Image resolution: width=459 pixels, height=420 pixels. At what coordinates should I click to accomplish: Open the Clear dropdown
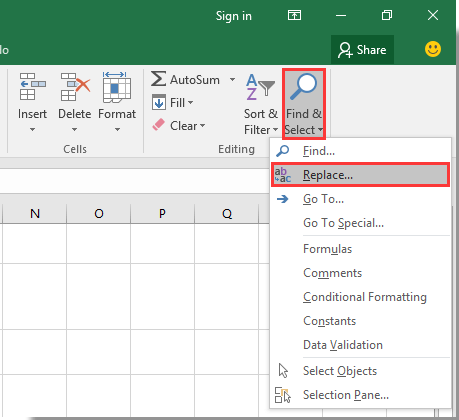click(x=178, y=126)
